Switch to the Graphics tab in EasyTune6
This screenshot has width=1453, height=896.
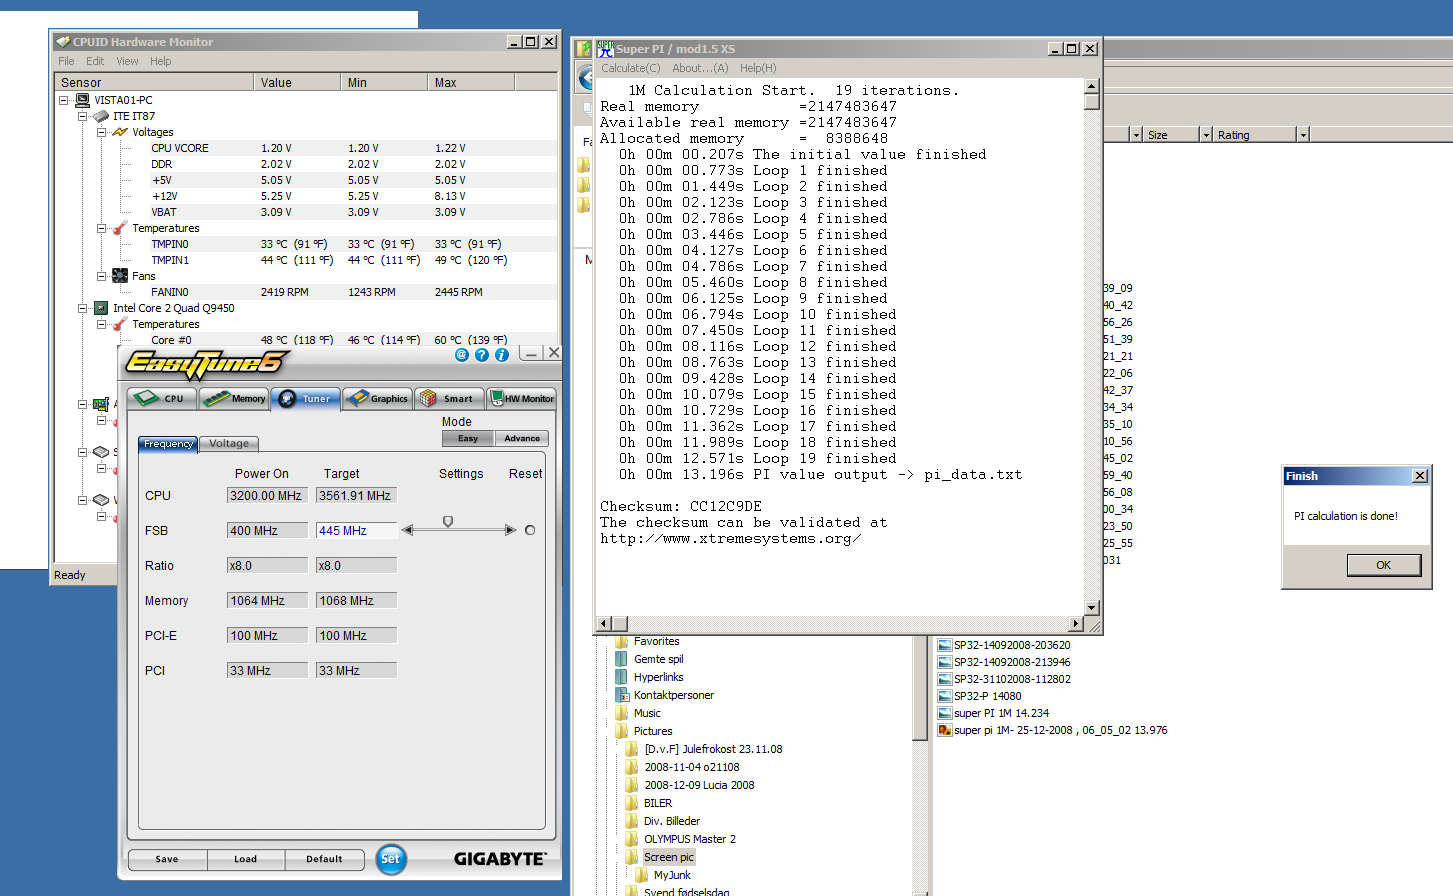click(376, 398)
